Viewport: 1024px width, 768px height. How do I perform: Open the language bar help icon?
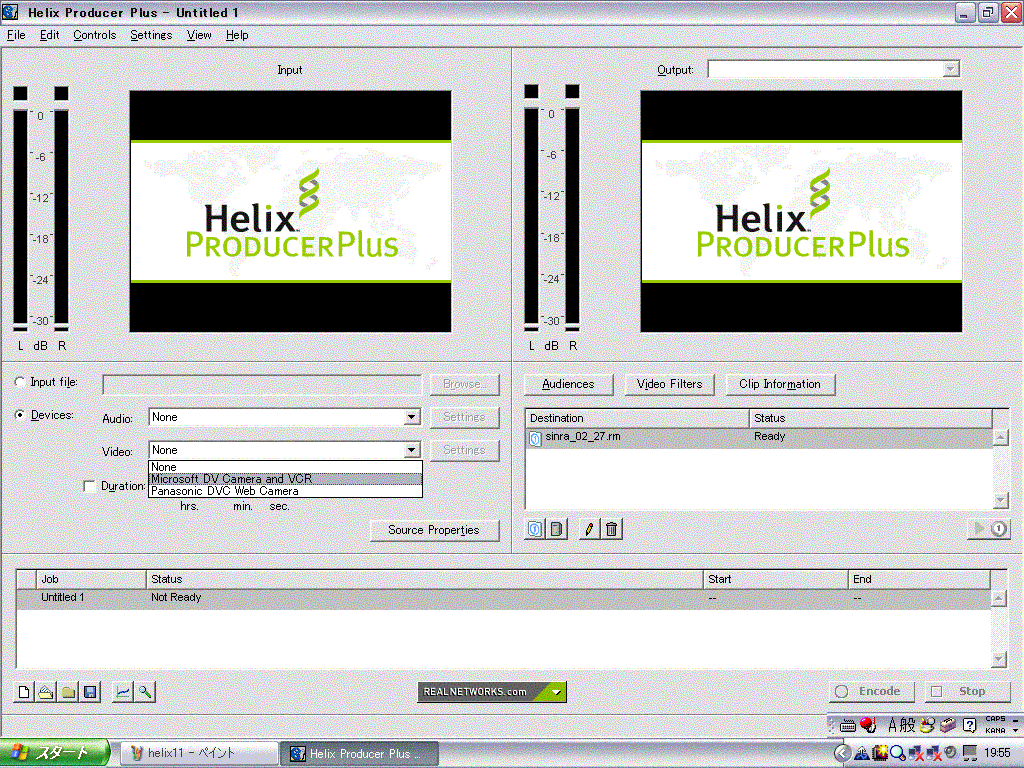pos(969,724)
